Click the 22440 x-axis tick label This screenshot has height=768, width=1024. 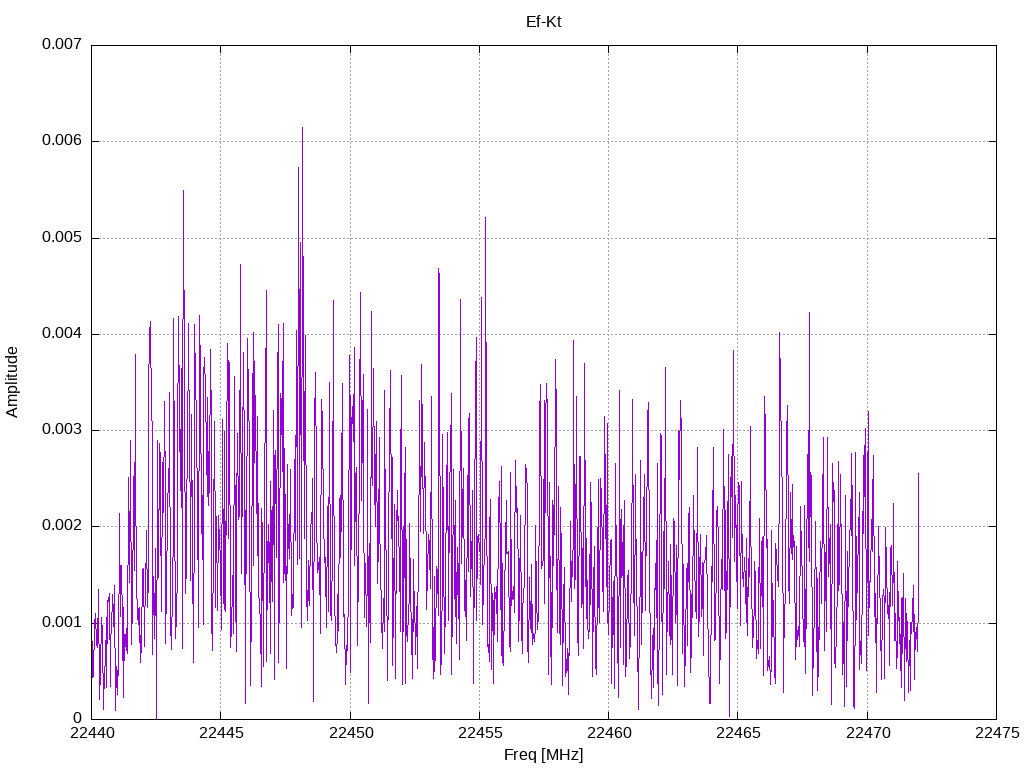point(91,733)
